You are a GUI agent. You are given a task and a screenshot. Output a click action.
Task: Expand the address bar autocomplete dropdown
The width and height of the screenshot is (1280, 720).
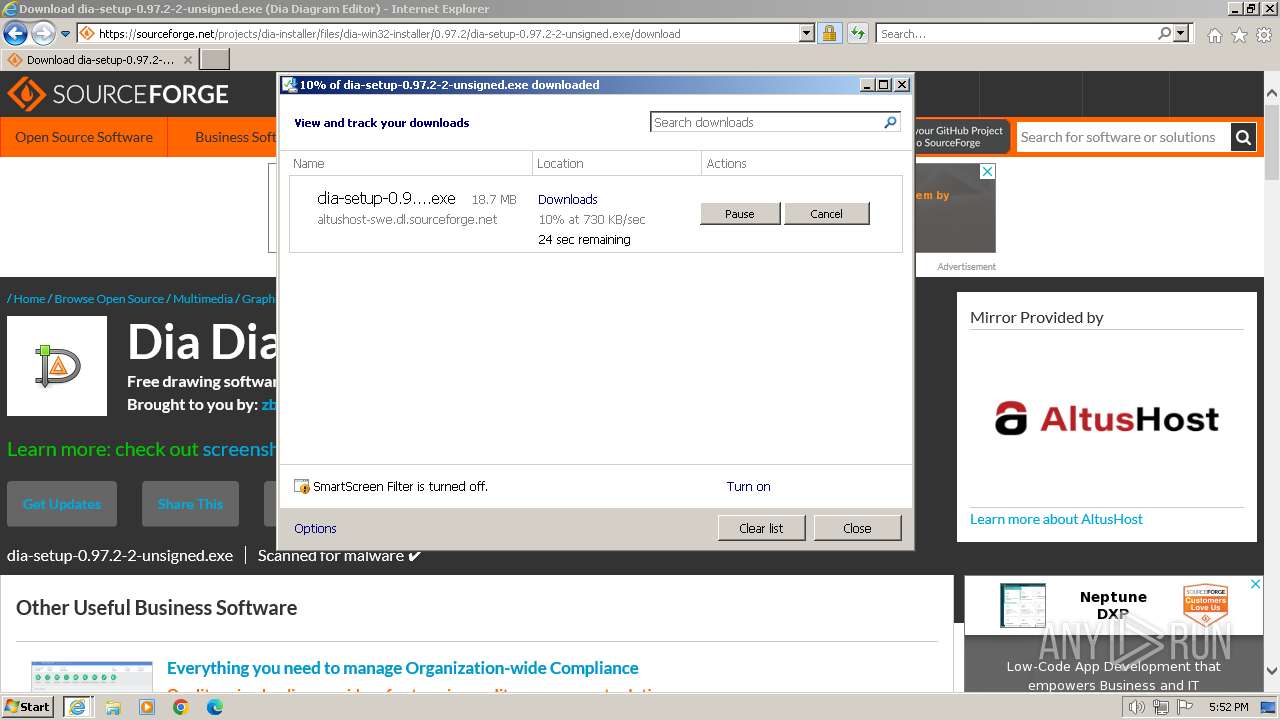pyautogui.click(x=807, y=34)
